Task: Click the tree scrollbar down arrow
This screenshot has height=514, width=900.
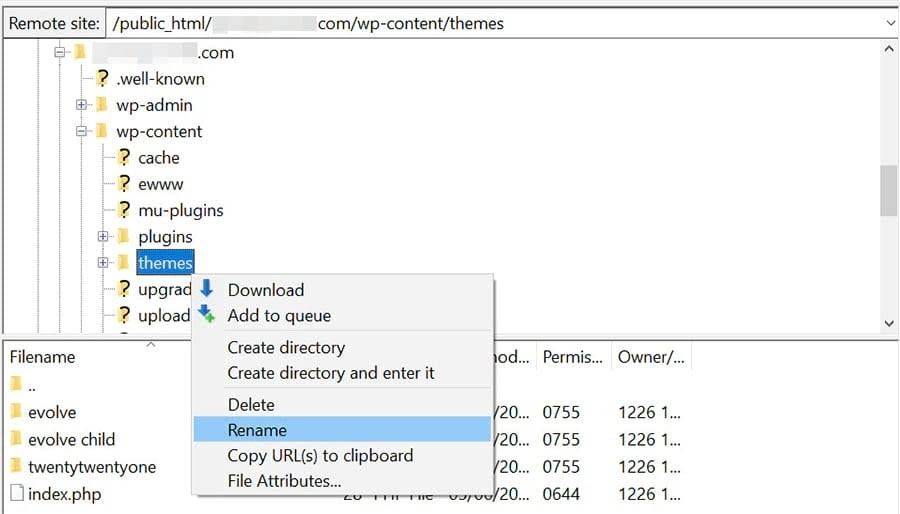Action: 889,324
